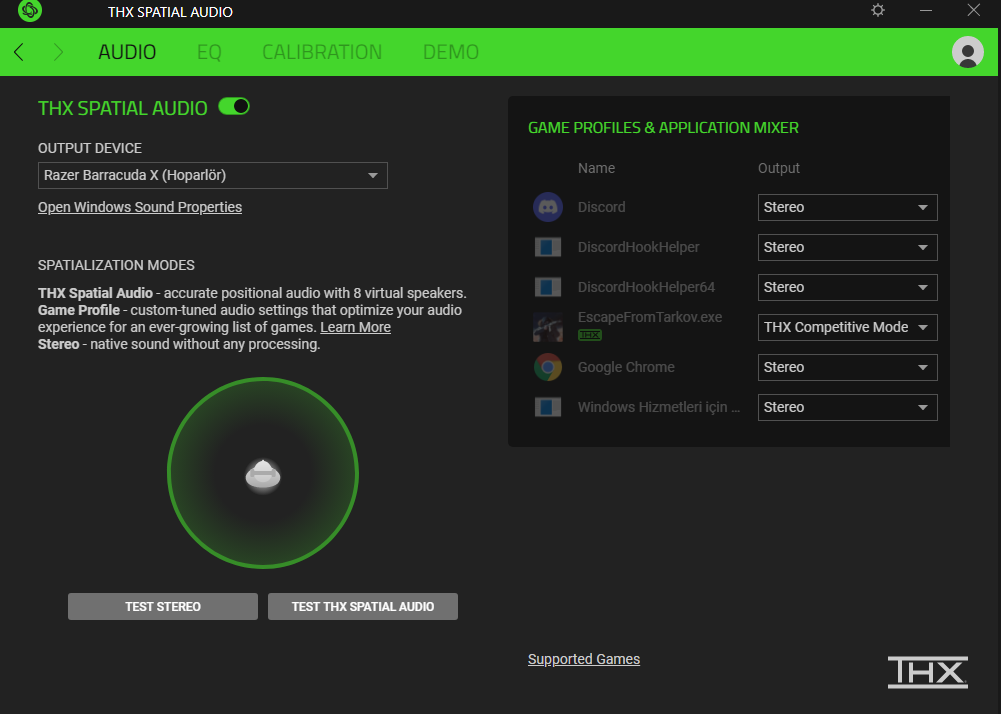Click the EscapeFromTarkov game icon
The image size is (1001, 714).
pyautogui.click(x=548, y=327)
